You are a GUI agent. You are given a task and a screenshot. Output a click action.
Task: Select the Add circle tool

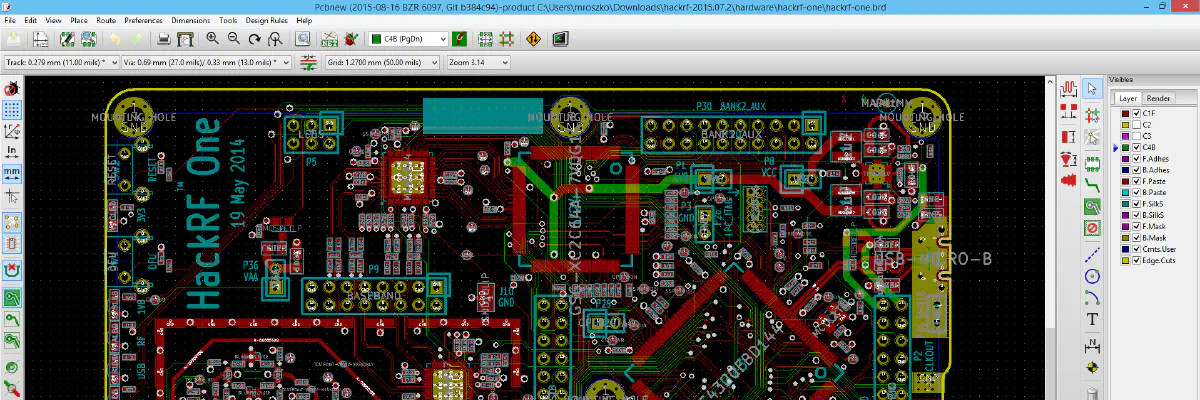[x=1092, y=274]
